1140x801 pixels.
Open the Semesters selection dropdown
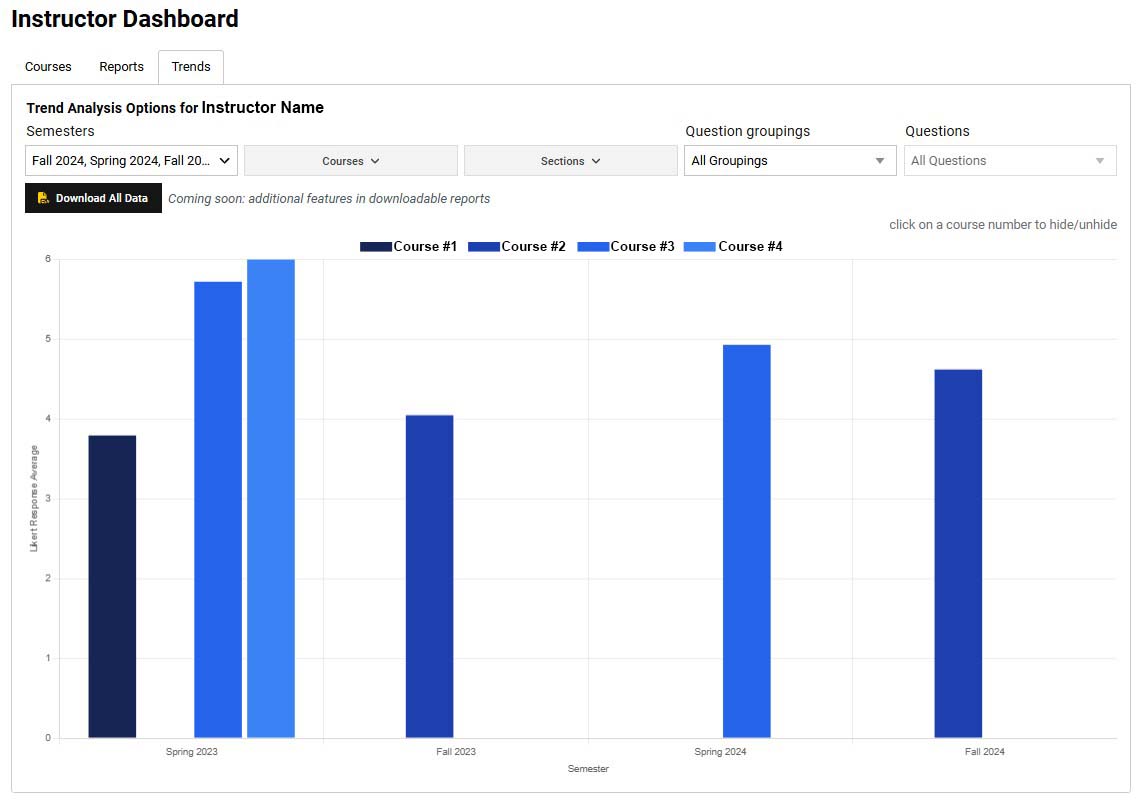130,159
